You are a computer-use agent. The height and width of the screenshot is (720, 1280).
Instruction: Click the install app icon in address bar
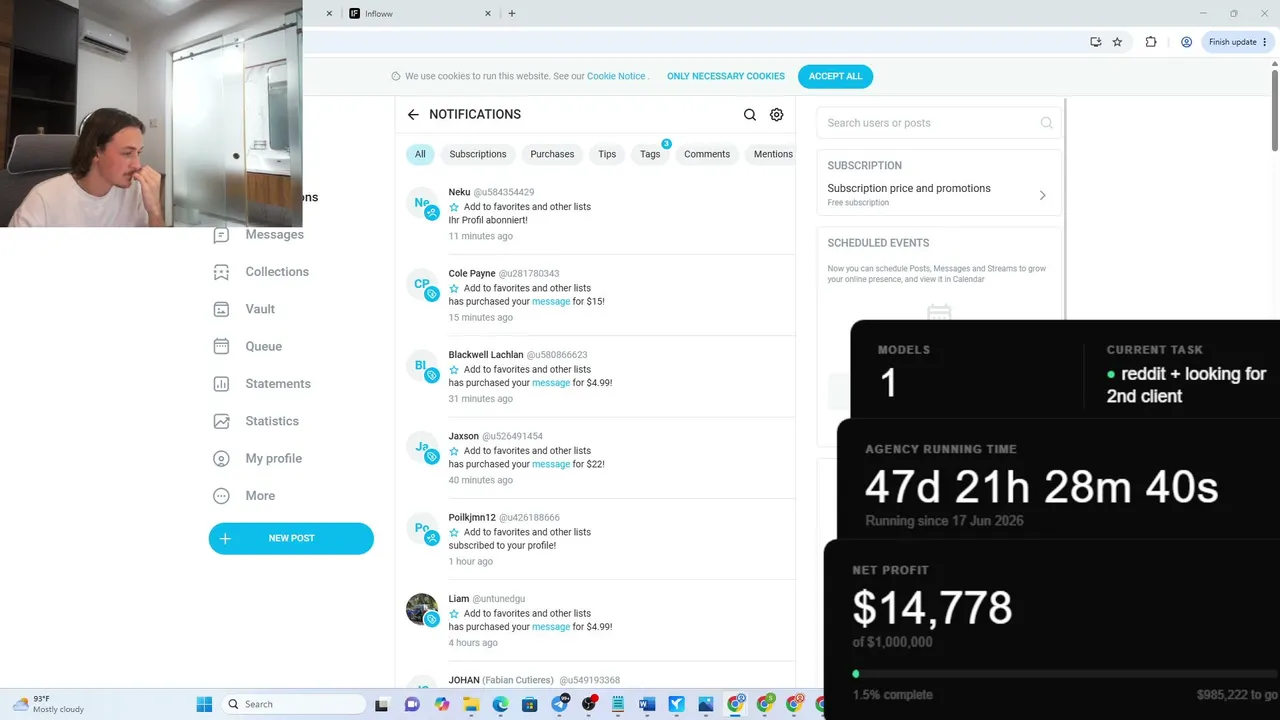point(1096,42)
